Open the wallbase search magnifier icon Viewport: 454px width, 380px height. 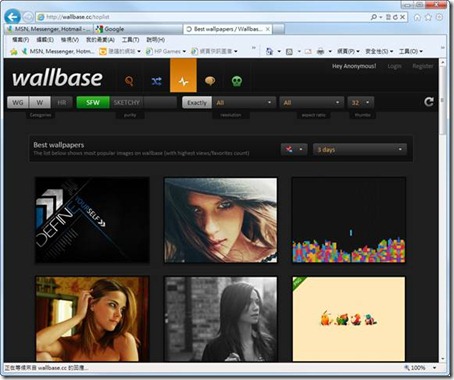(129, 81)
